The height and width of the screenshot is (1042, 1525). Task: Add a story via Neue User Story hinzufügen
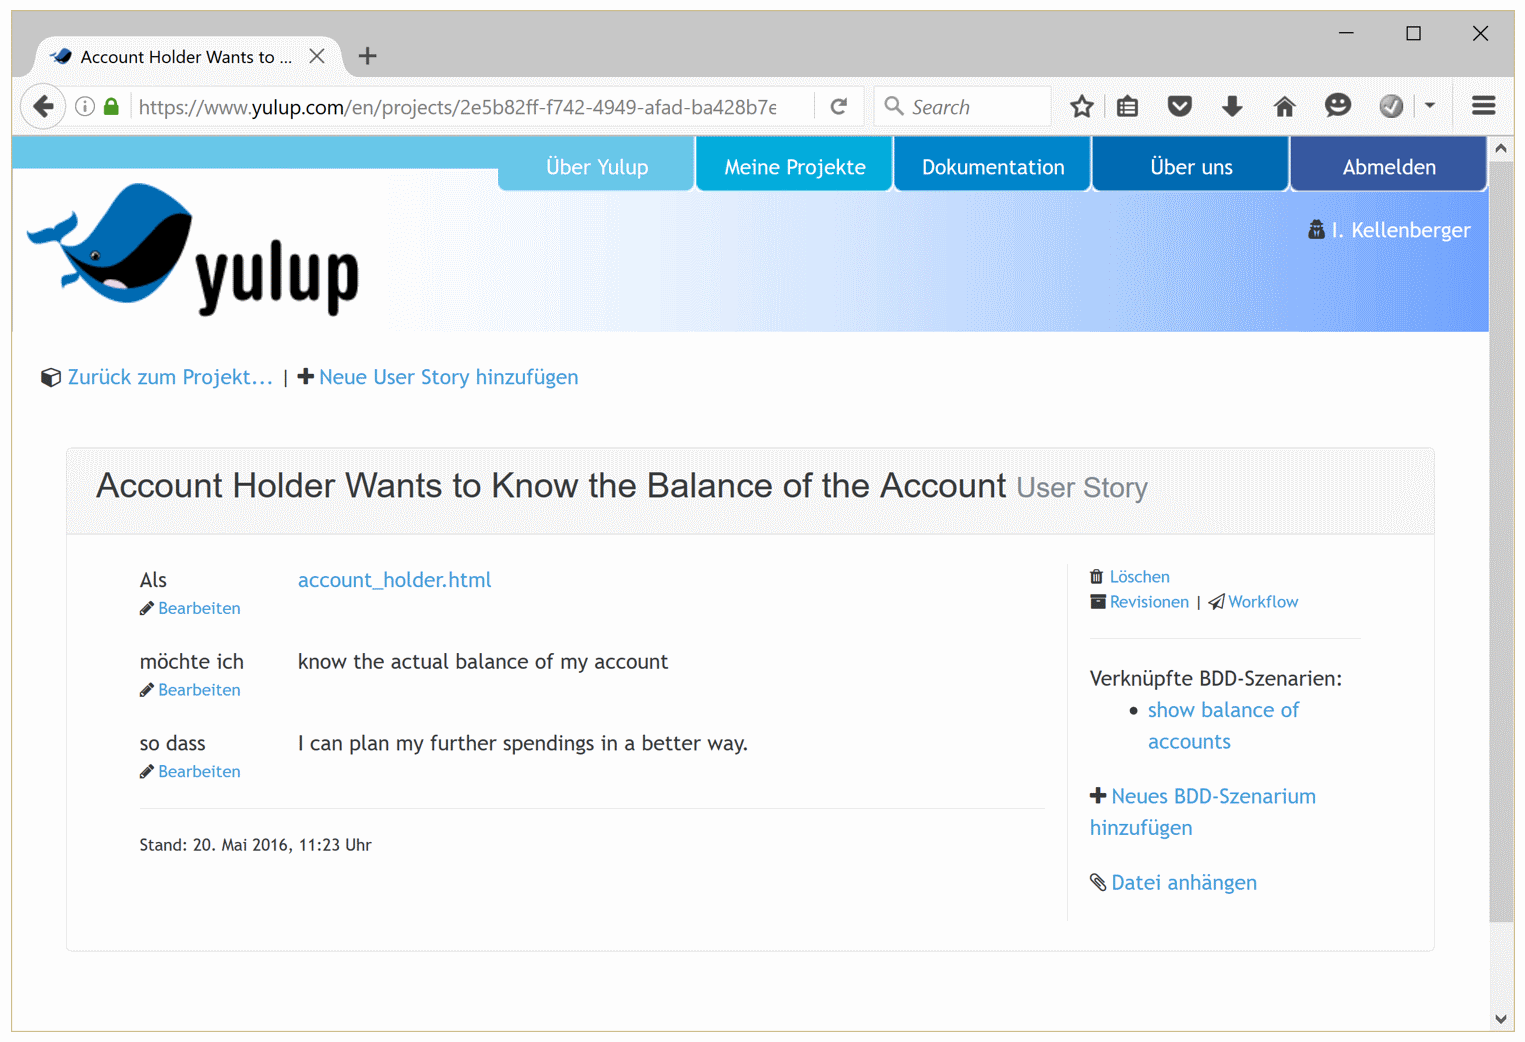pos(449,377)
